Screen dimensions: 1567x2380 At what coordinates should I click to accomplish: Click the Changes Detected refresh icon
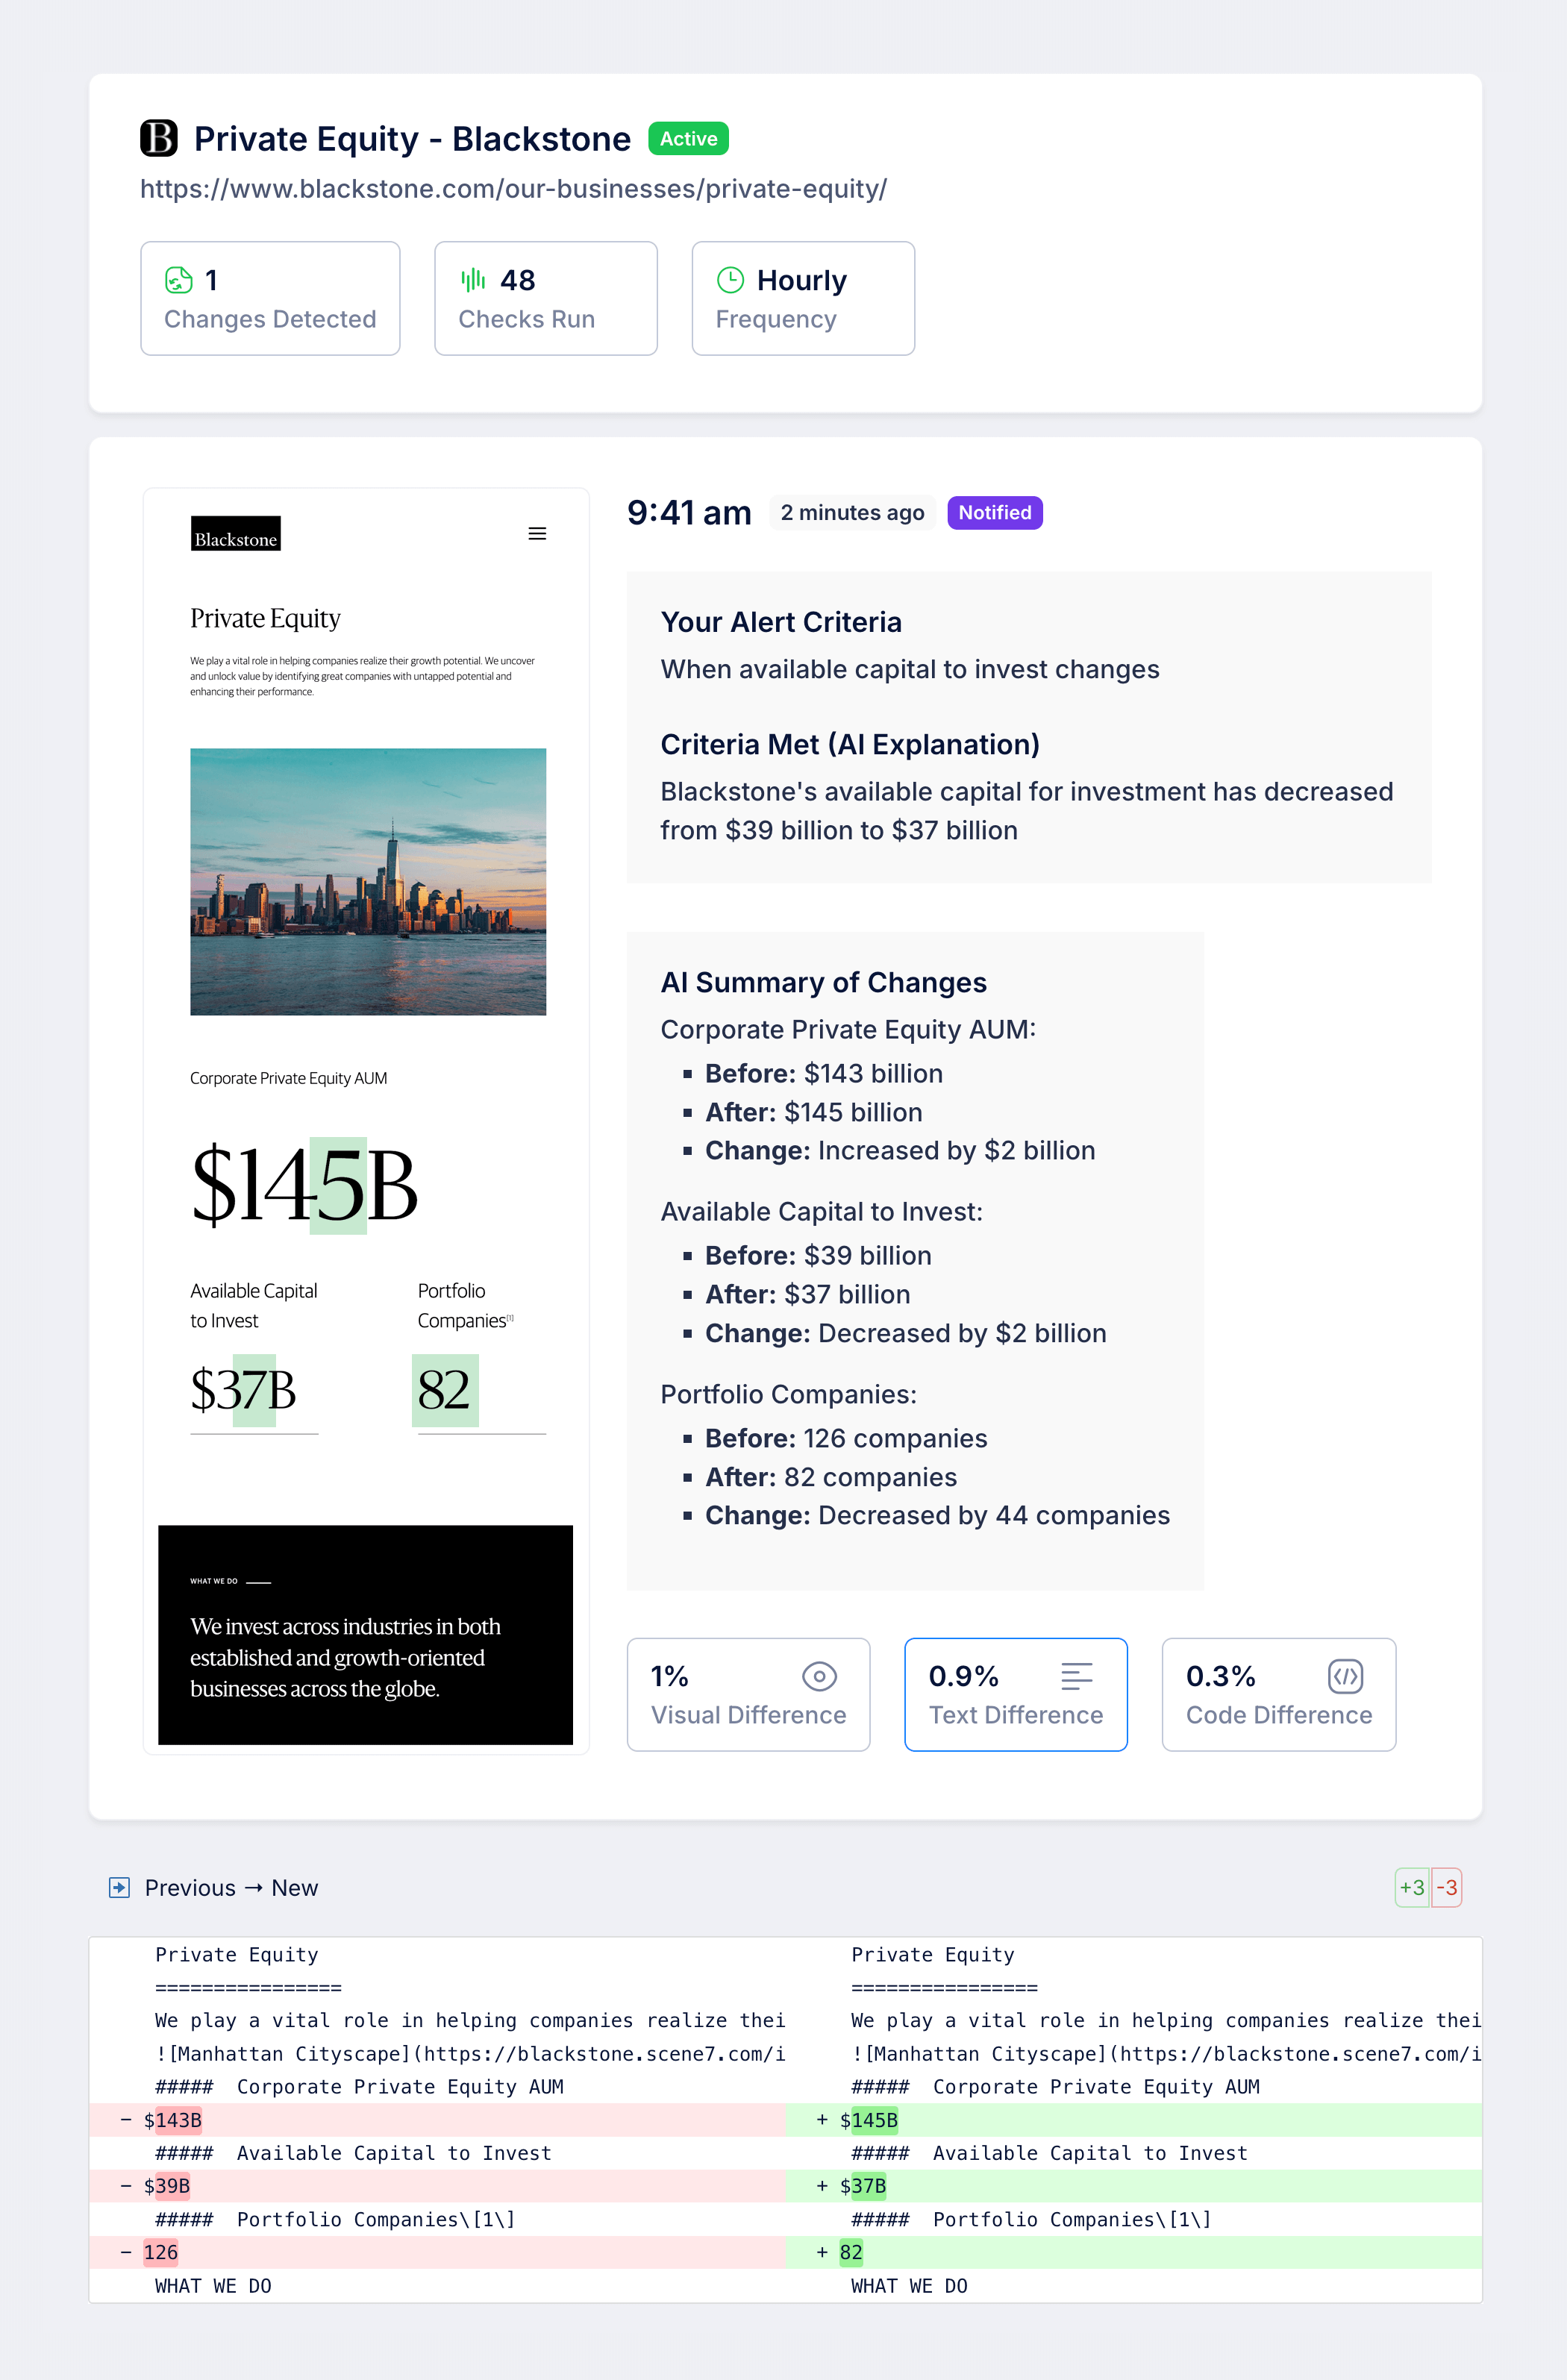(178, 280)
